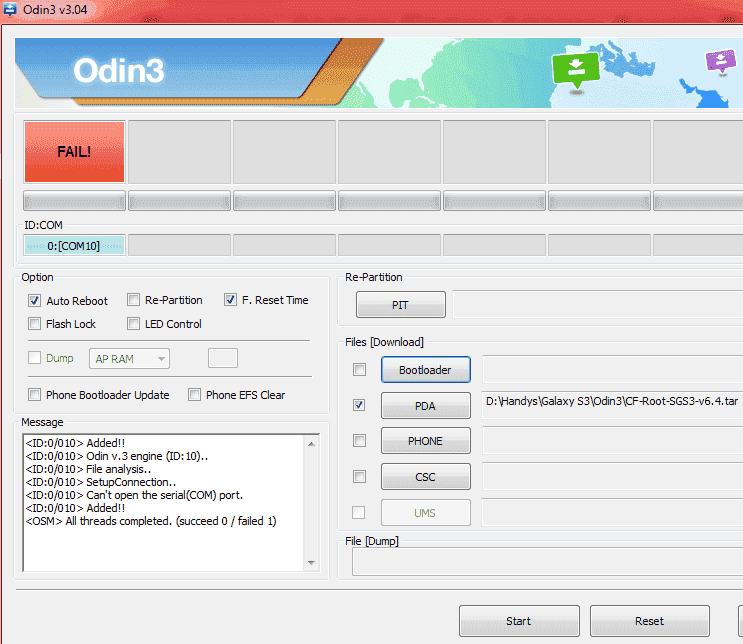Click the first progress bar under FAIL!
Viewport: 743px width, 644px height.
(x=74, y=201)
